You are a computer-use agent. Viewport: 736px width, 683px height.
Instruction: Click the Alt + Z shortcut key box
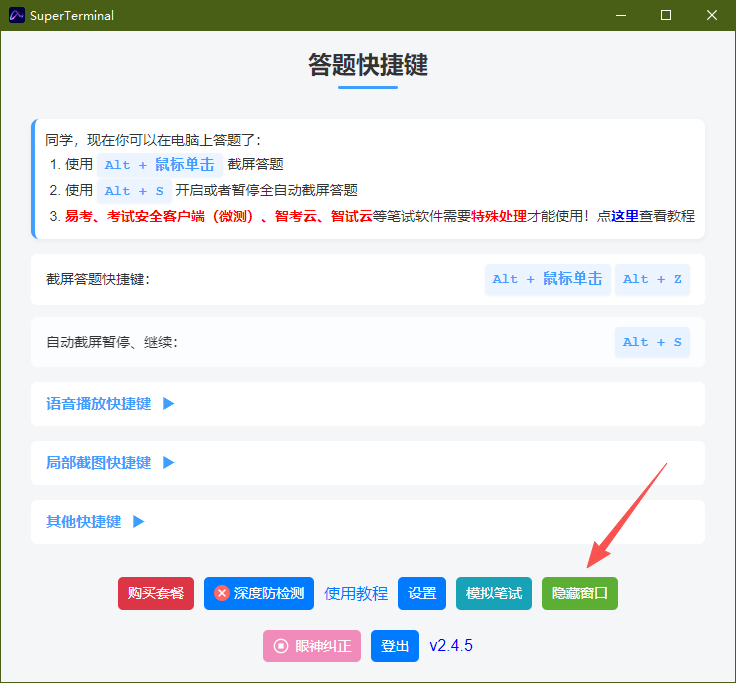tap(652, 279)
